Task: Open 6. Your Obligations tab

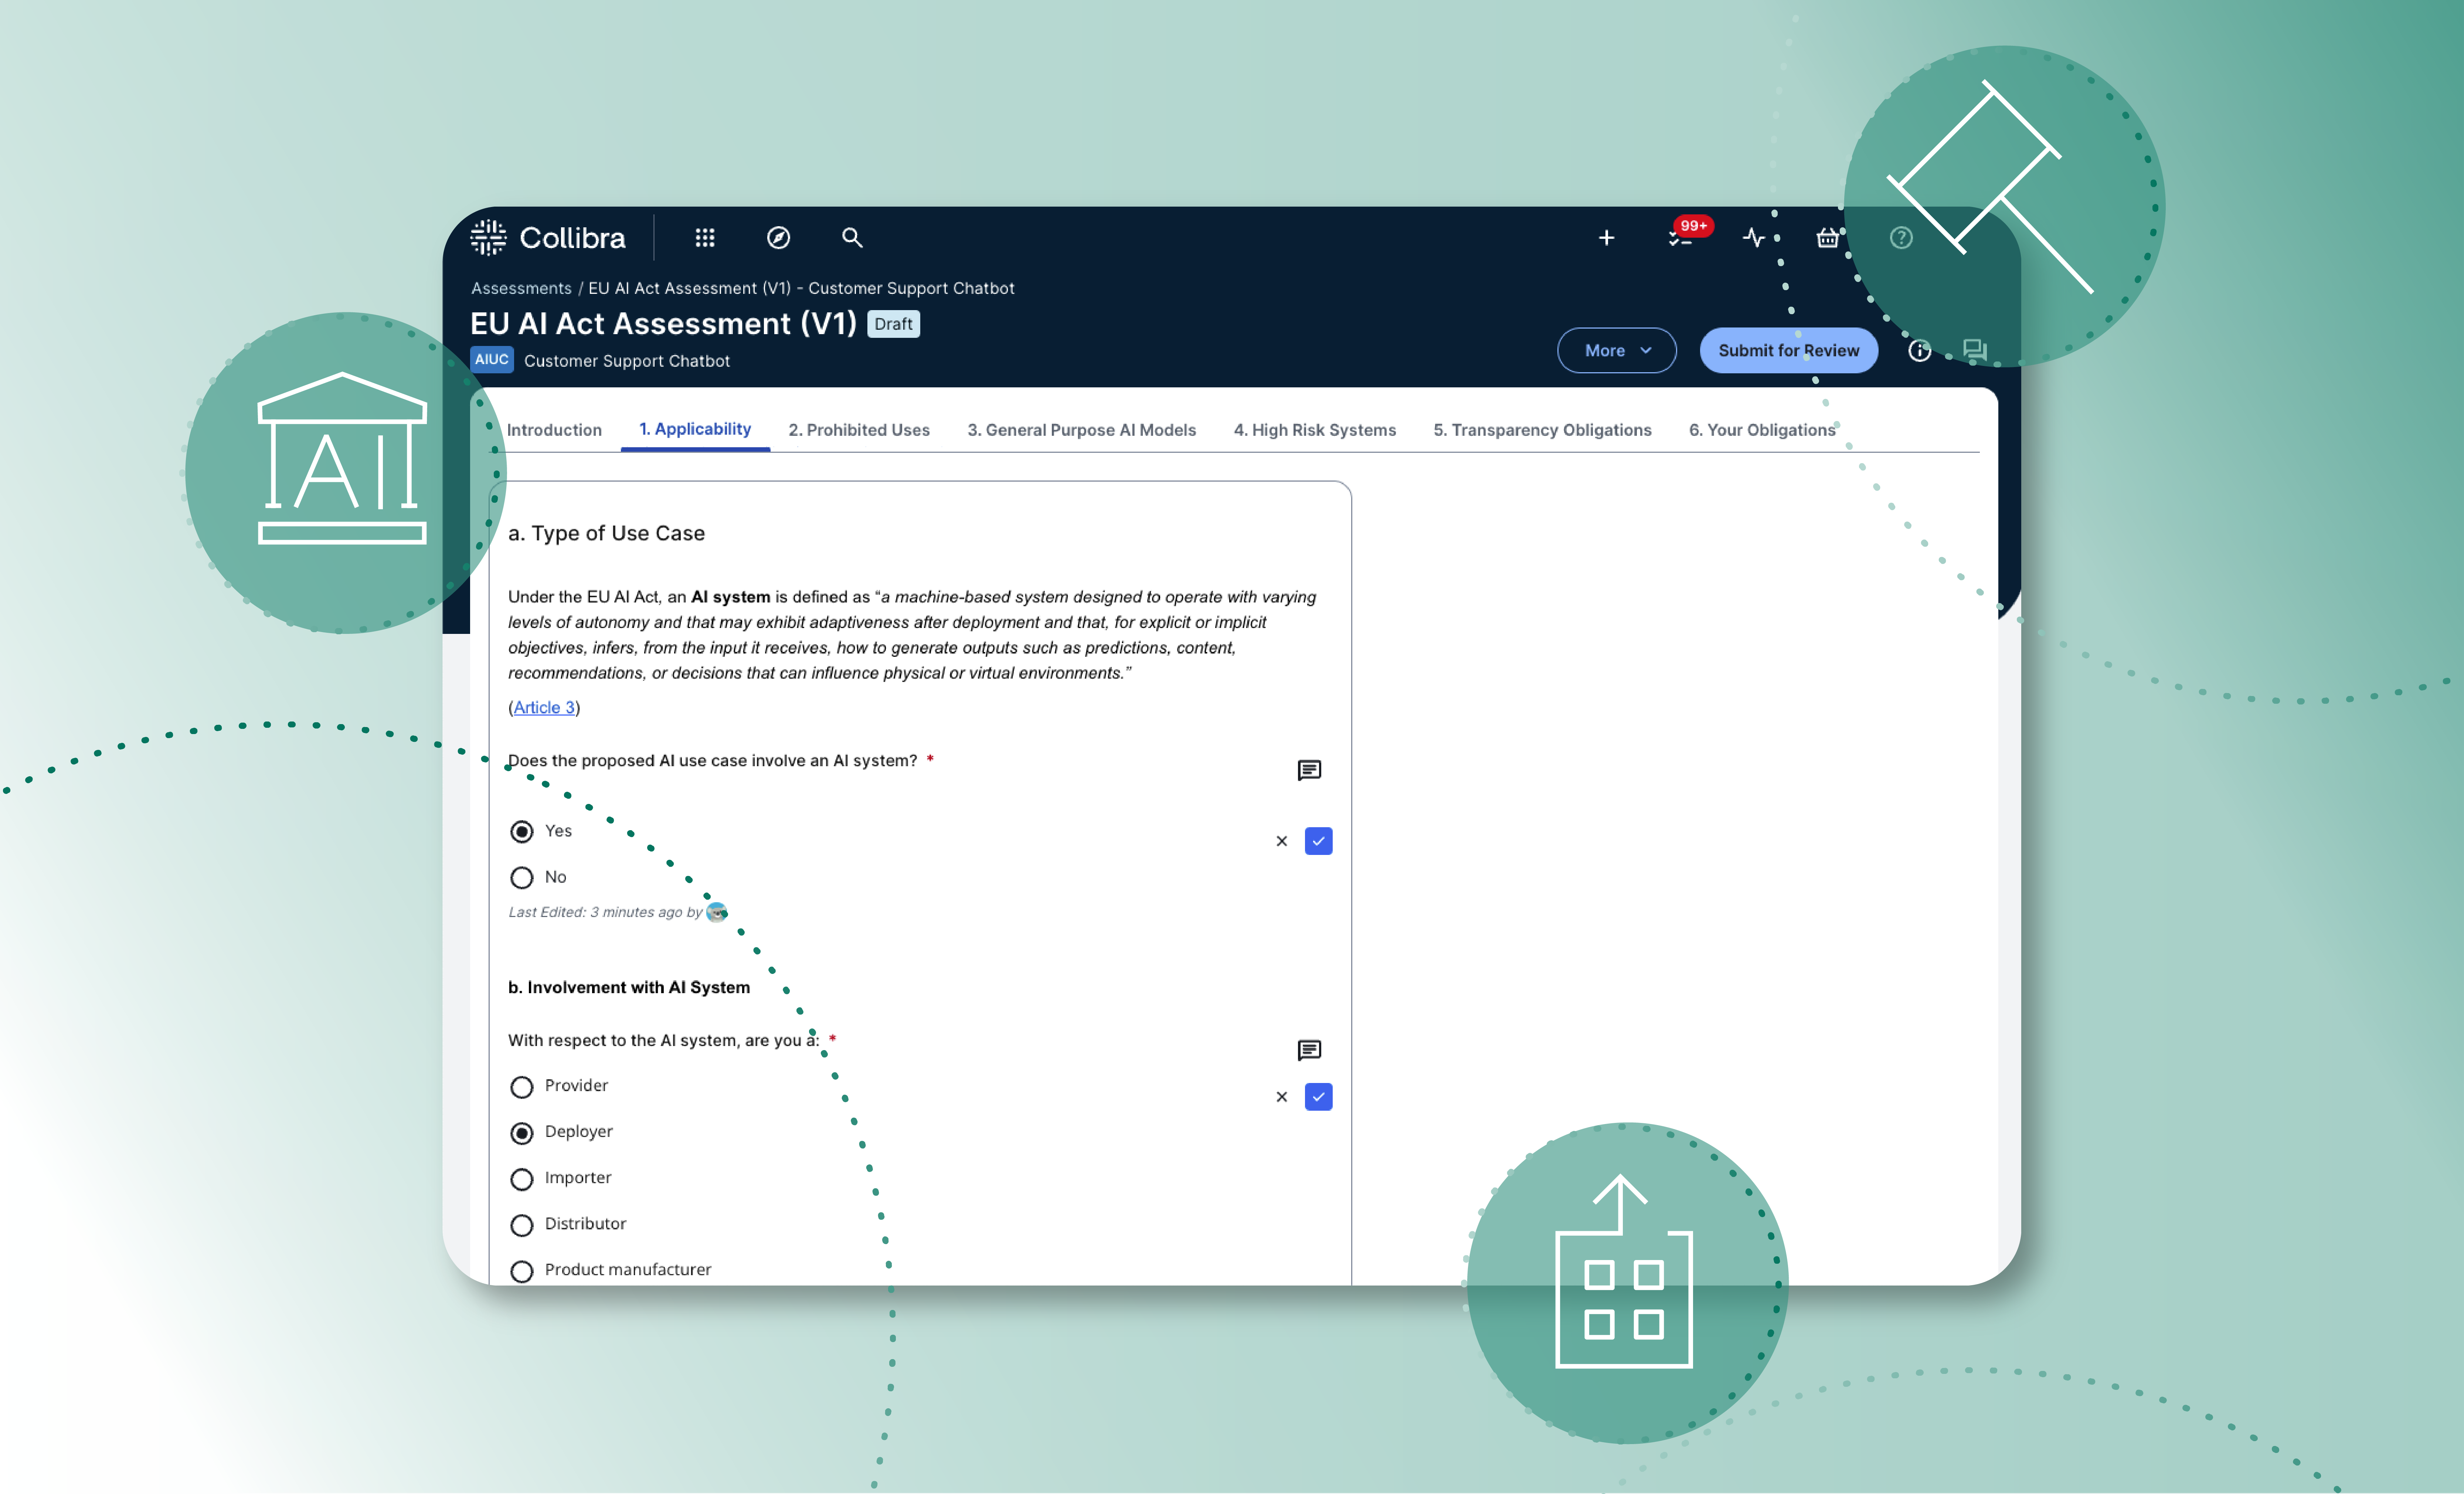Action: pyautogui.click(x=1762, y=430)
